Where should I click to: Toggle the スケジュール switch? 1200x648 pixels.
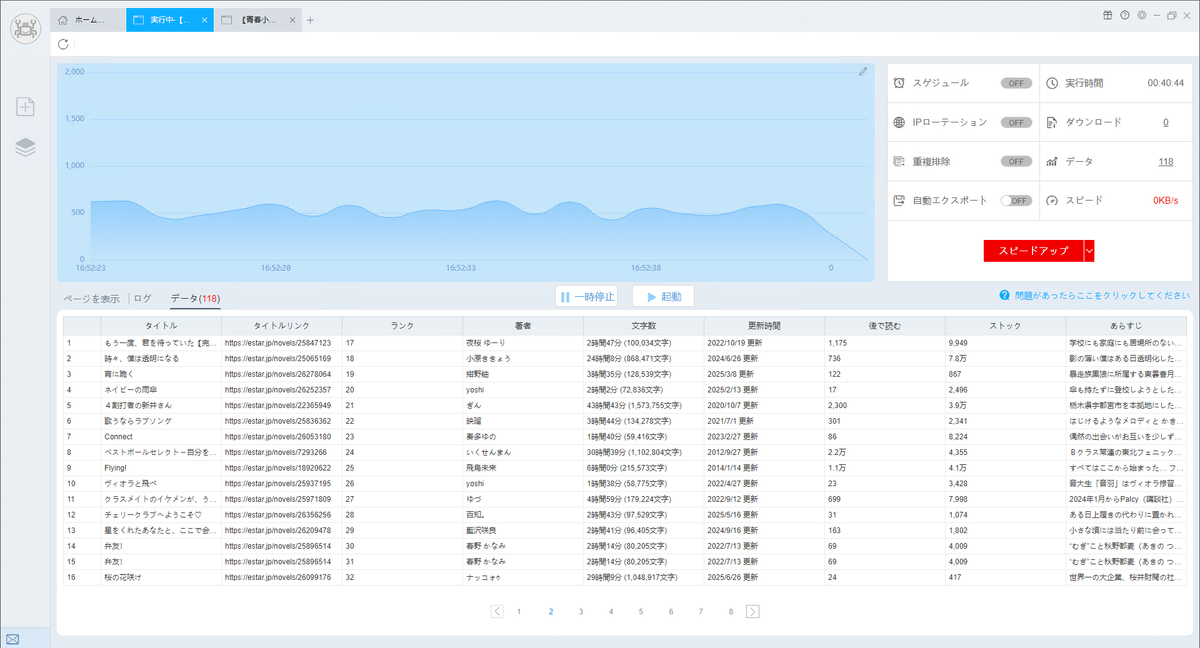[1016, 83]
